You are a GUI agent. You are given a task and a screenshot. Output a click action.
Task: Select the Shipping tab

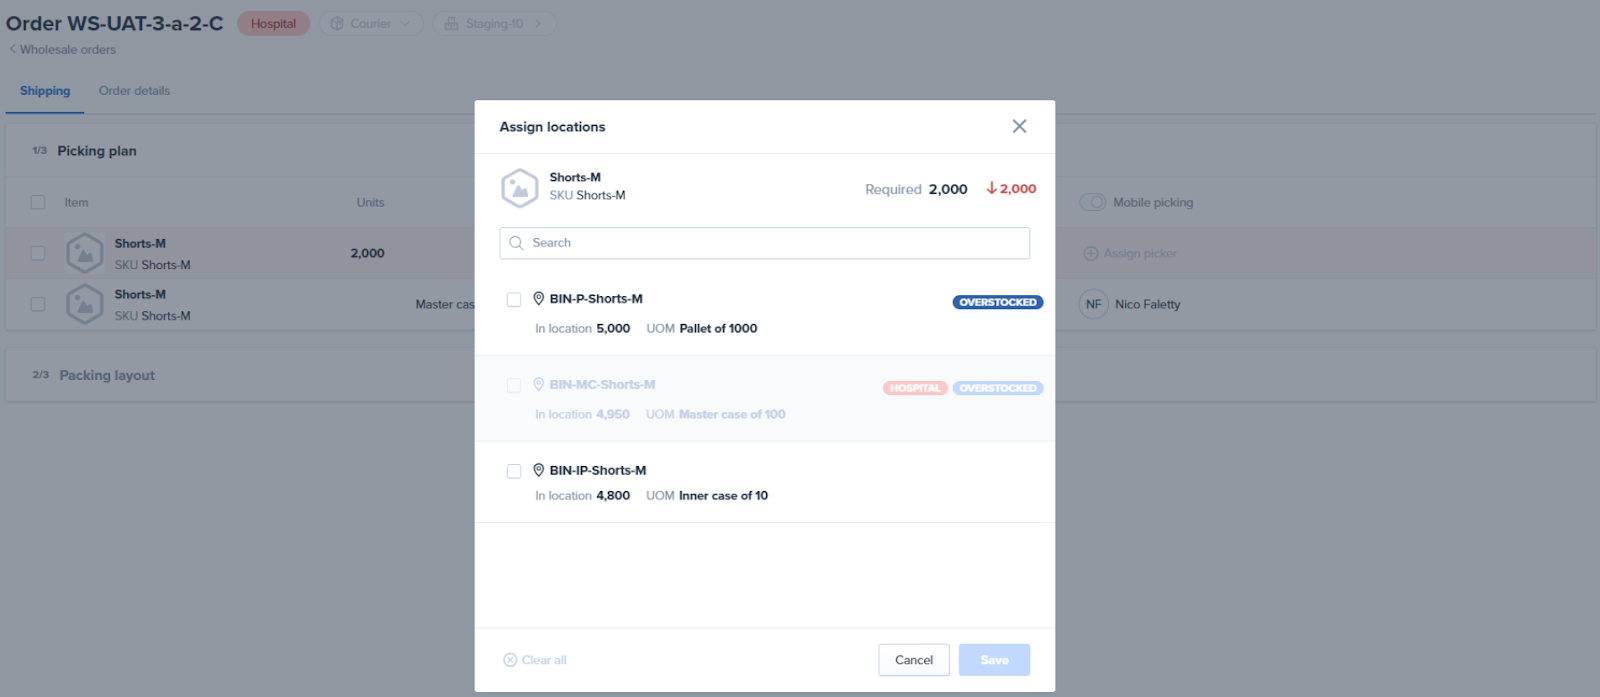click(x=45, y=91)
